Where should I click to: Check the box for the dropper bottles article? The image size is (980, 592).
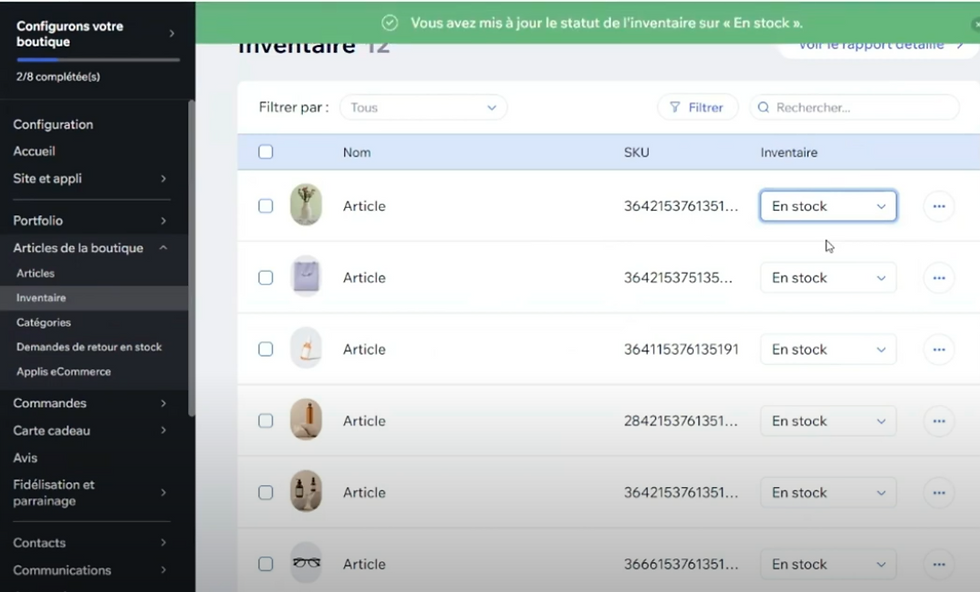coord(266,493)
